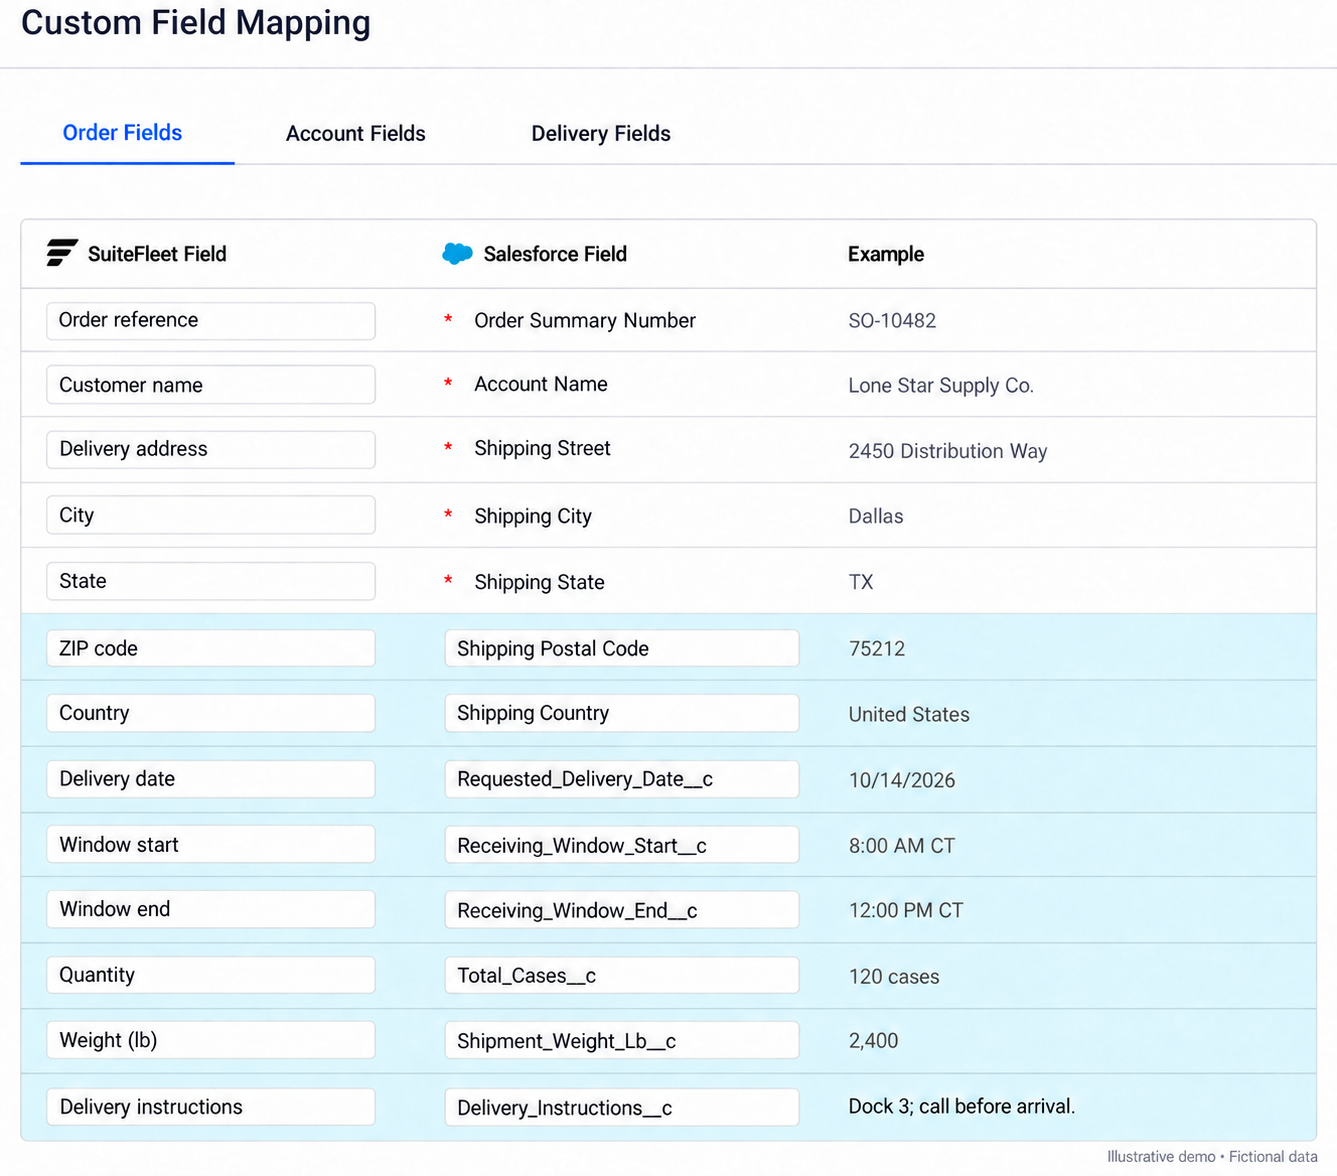The height and width of the screenshot is (1176, 1337).
Task: Click the Shipping Street label
Action: 542,449
